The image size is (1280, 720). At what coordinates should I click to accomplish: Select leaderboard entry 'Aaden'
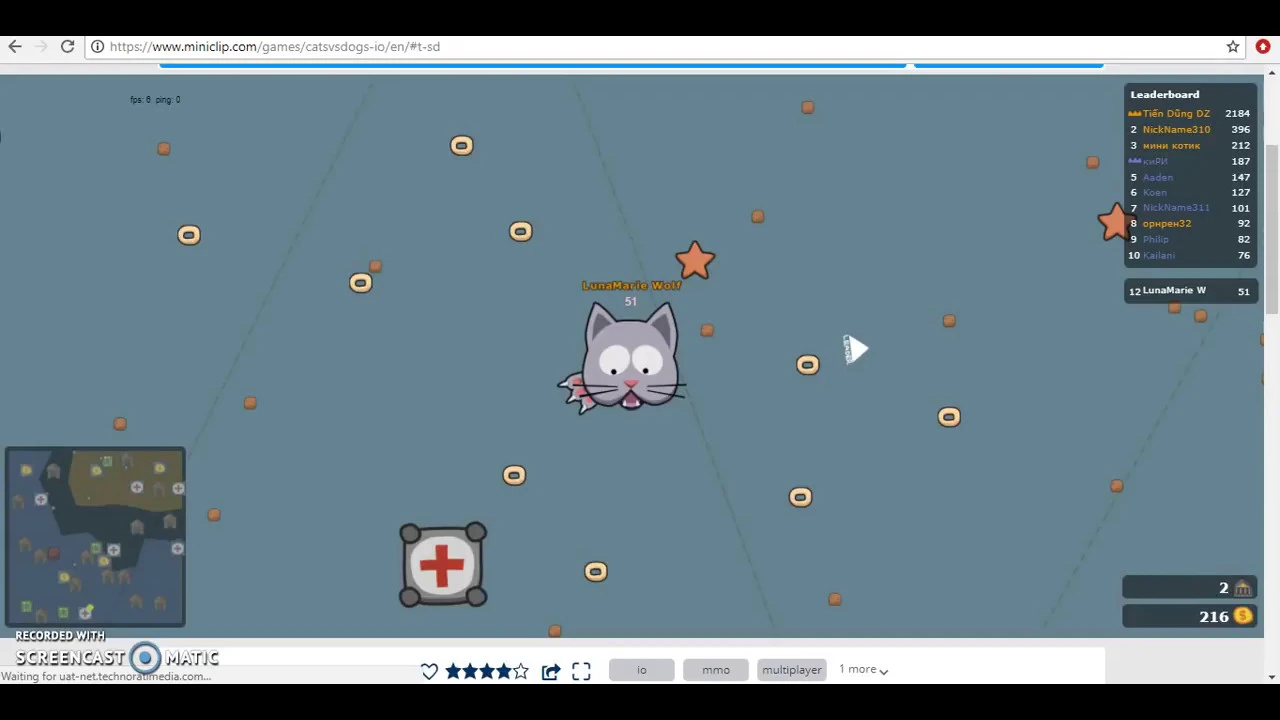point(1158,177)
